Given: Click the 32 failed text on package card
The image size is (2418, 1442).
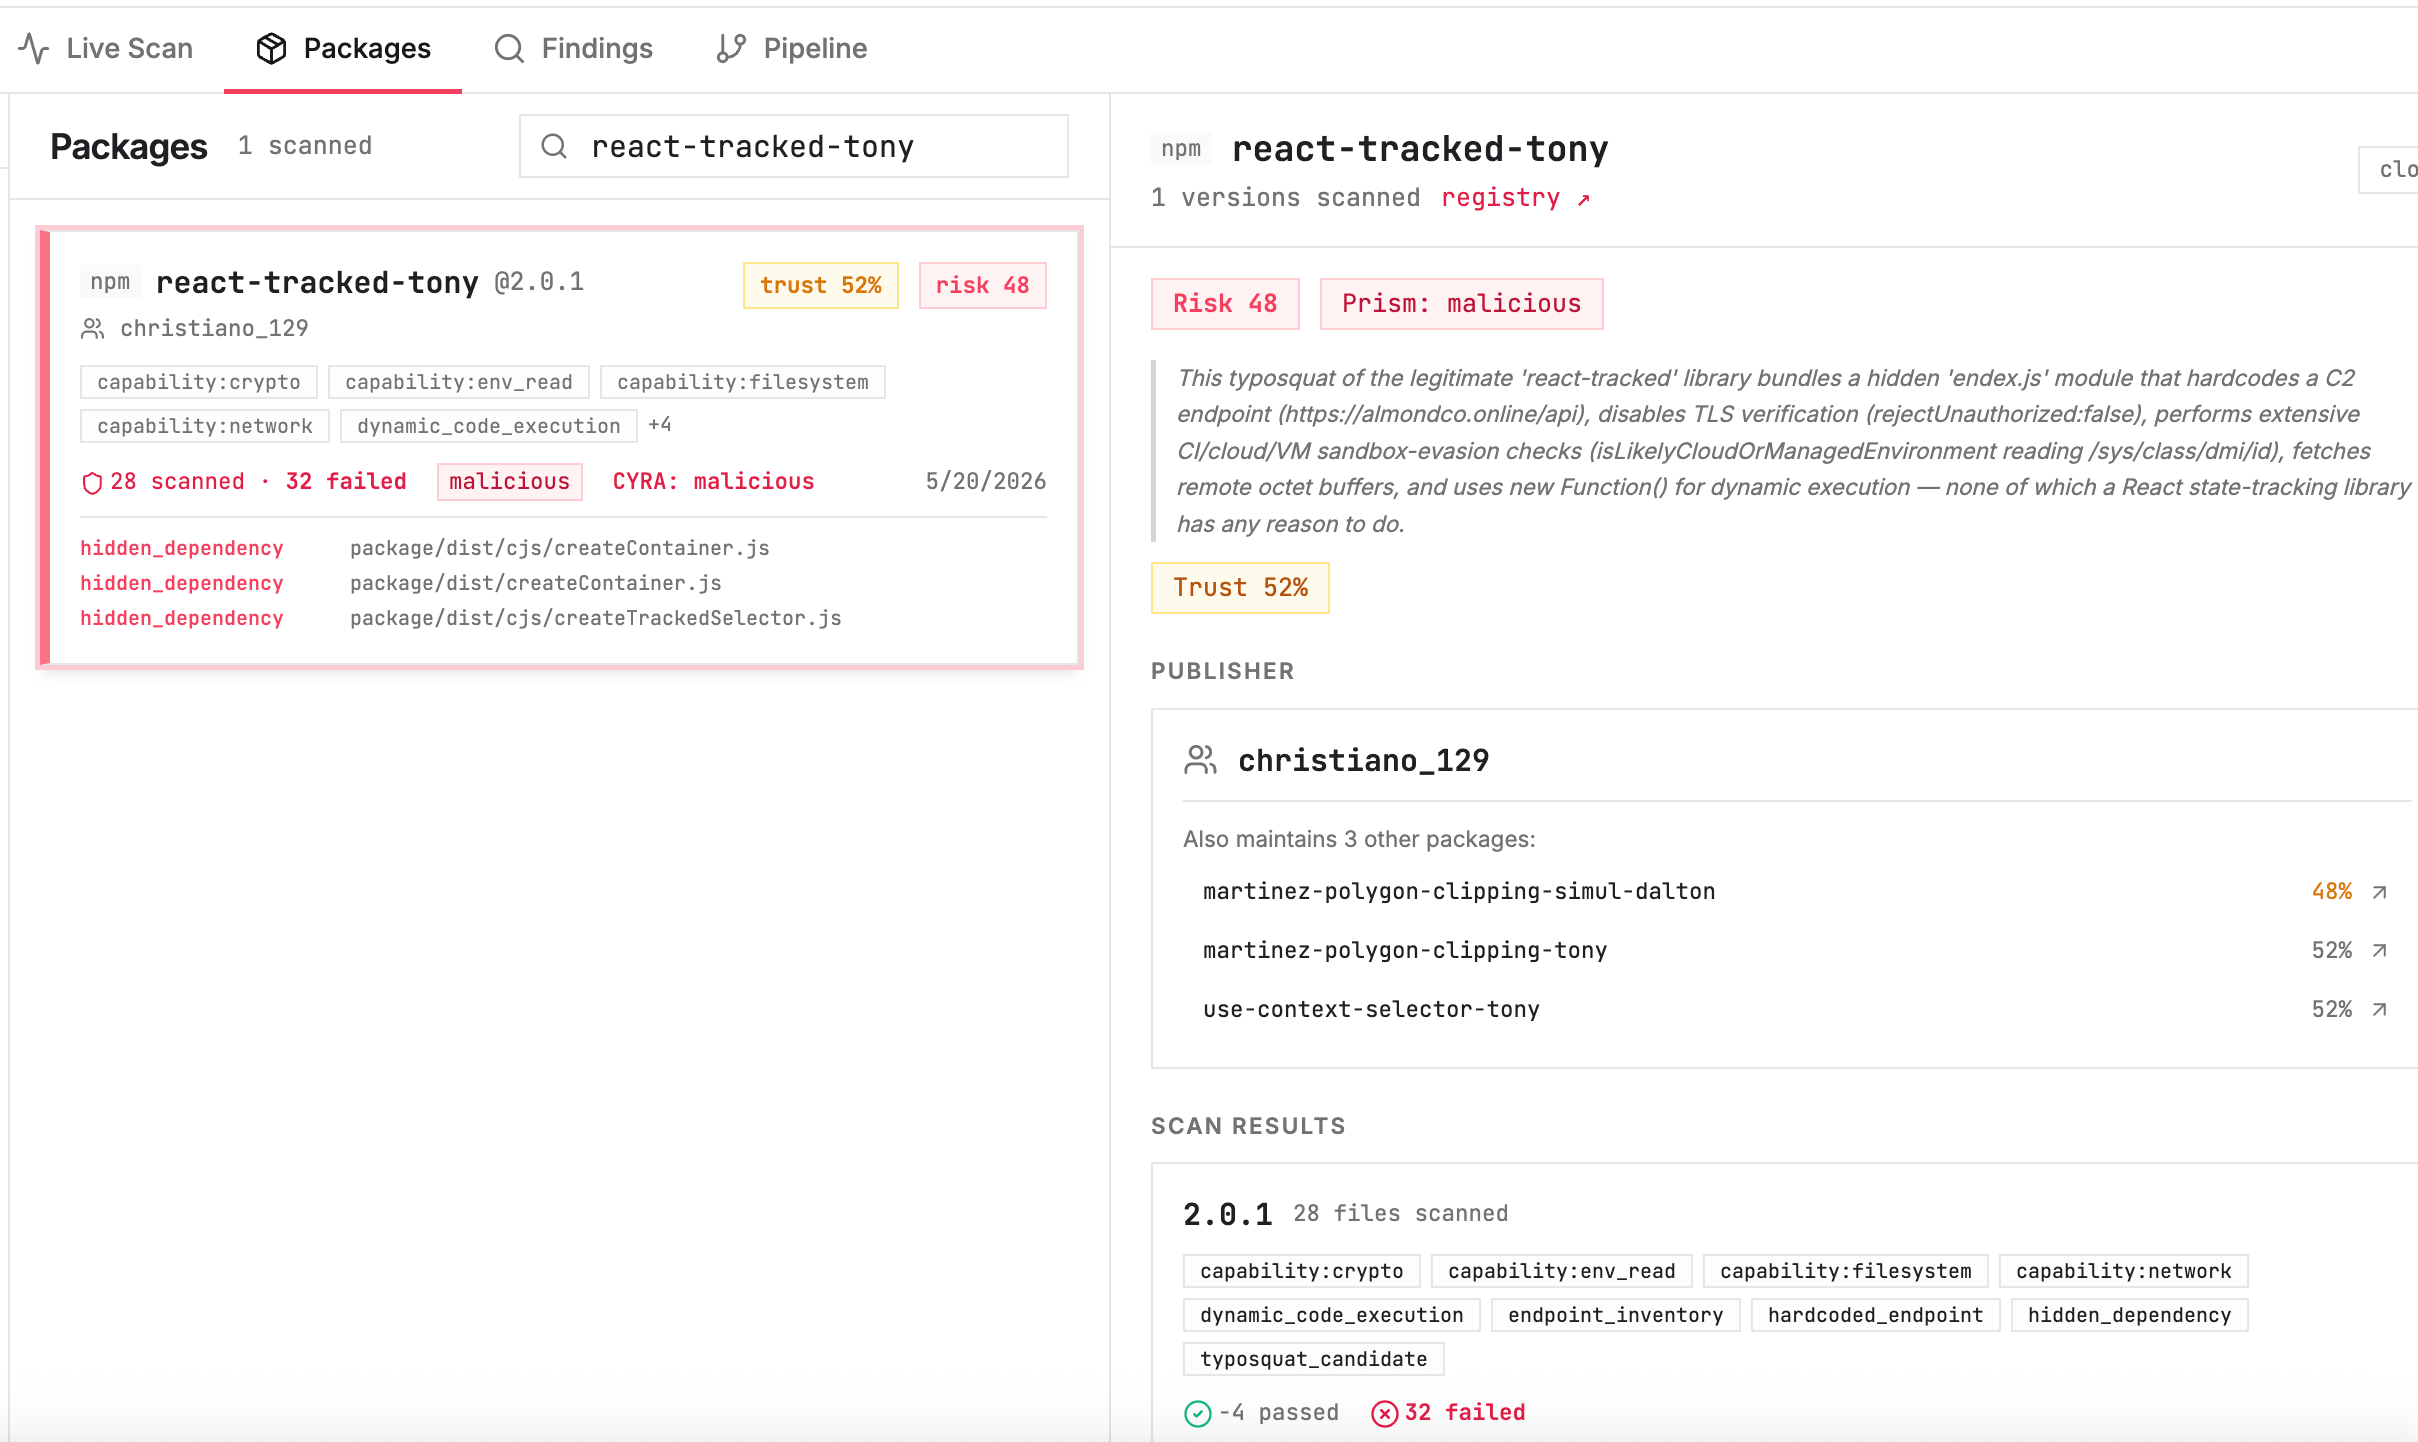Looking at the screenshot, I should (x=346, y=482).
